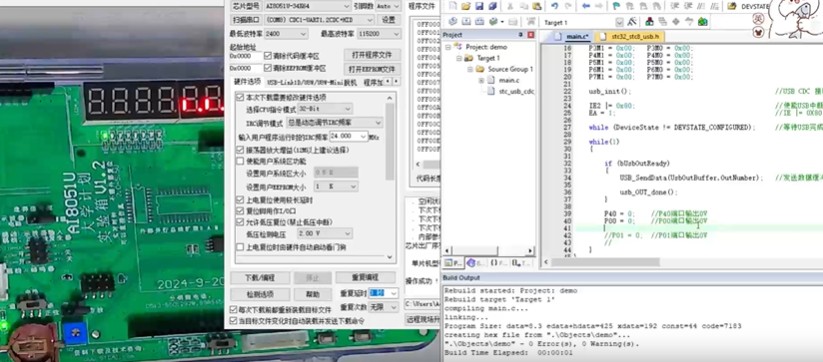The width and height of the screenshot is (823, 362).
Task: Collapse the Project: demo tree node
Action: [x=449, y=47]
